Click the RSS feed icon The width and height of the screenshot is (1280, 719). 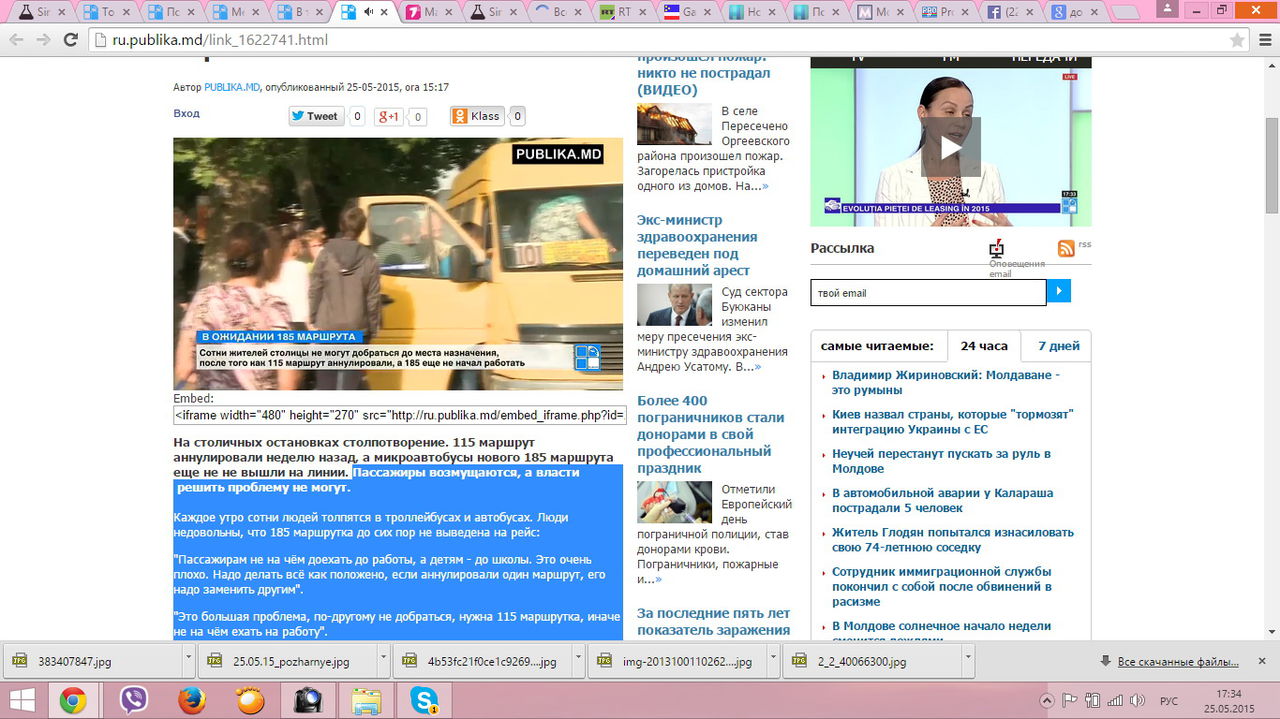click(x=1066, y=248)
